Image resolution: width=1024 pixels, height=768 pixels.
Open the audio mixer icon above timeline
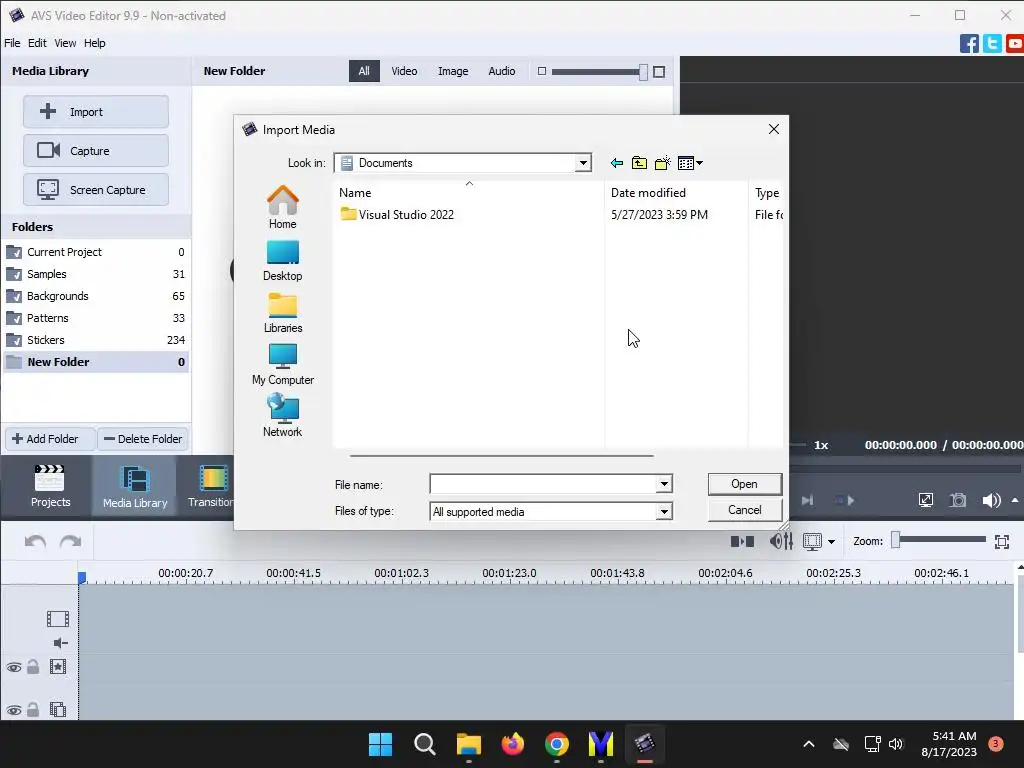[x=781, y=541]
